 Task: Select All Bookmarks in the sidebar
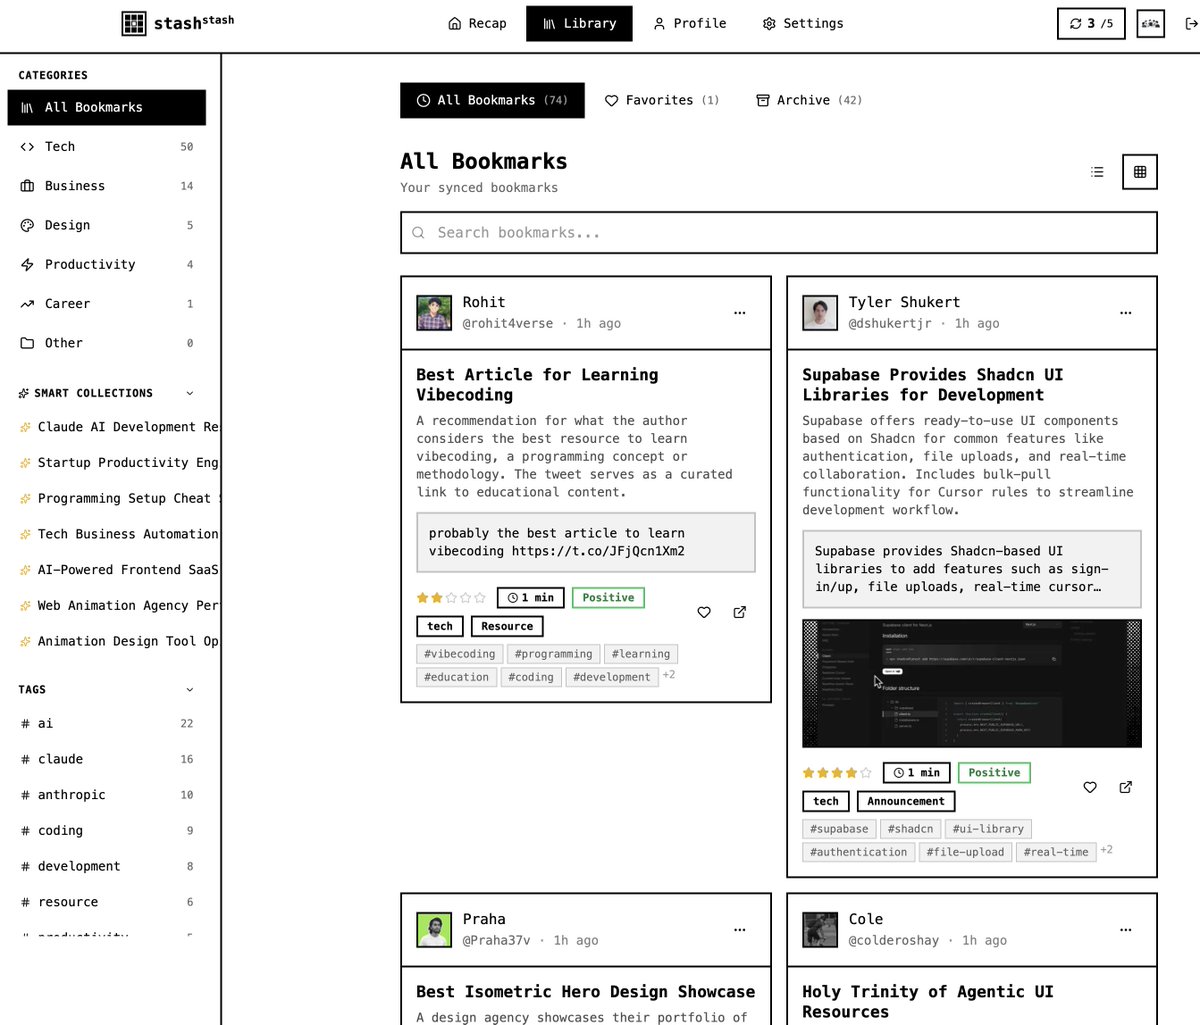click(x=107, y=107)
